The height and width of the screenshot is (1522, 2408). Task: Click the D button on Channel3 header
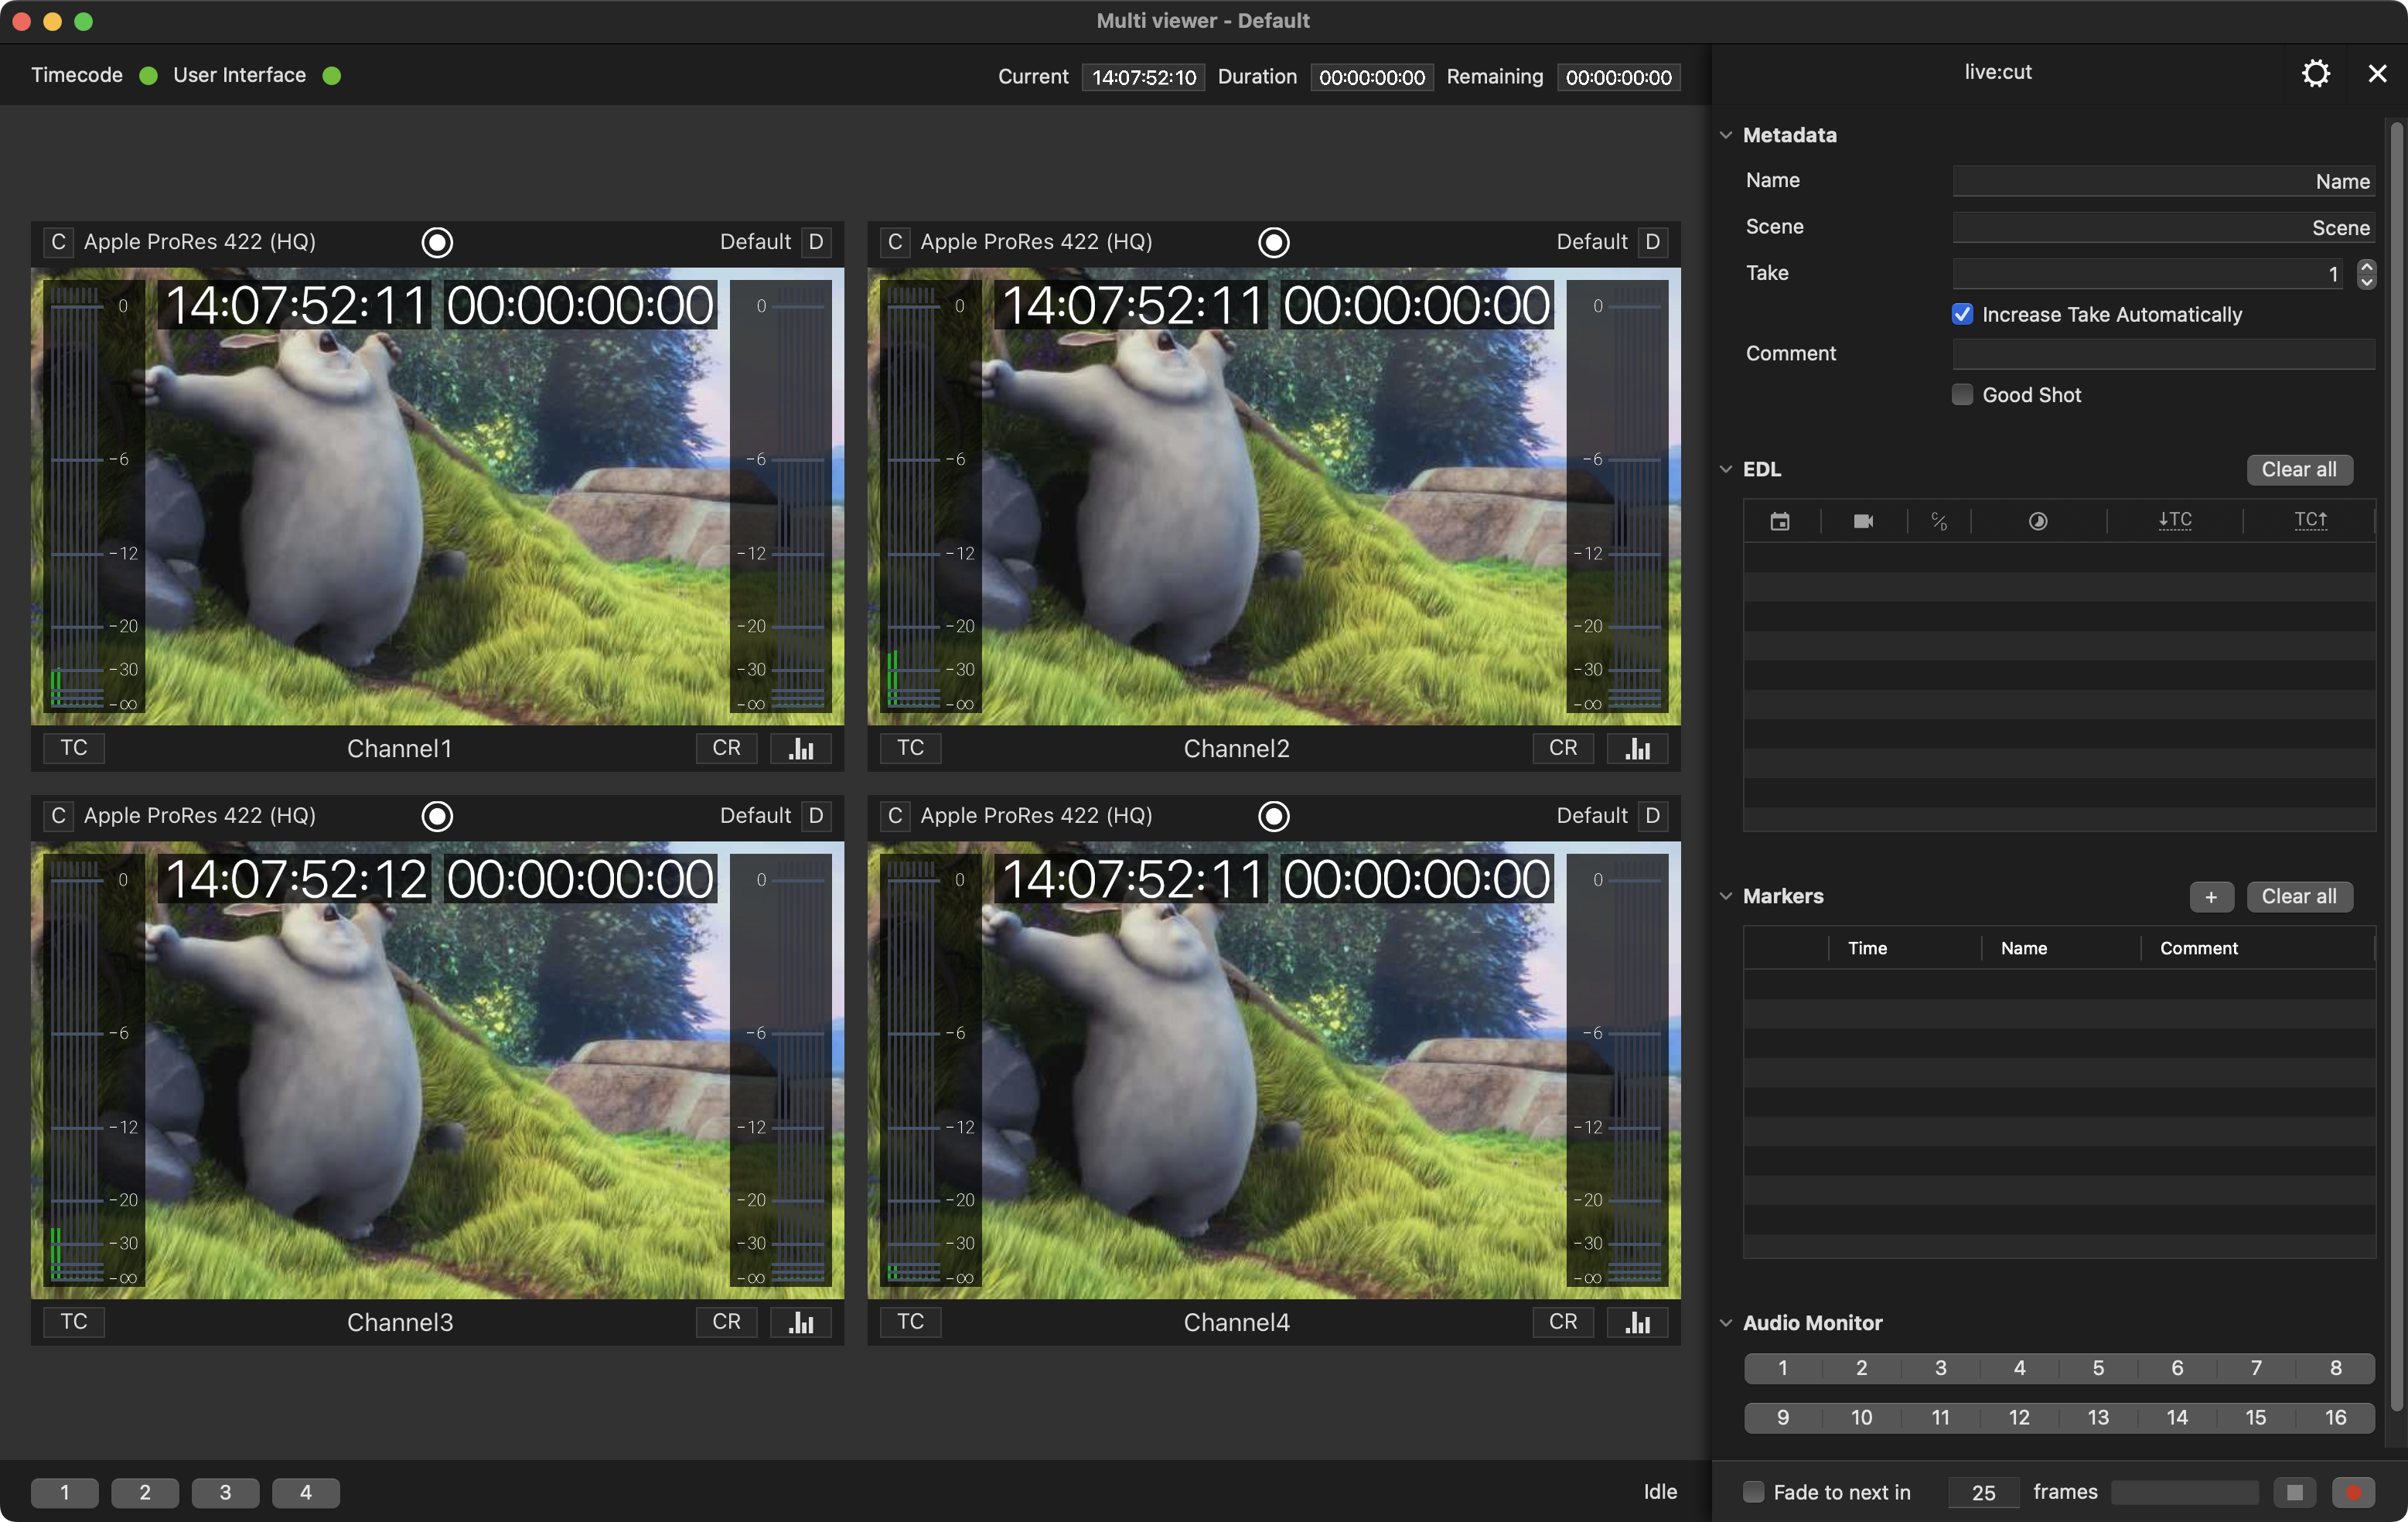tap(816, 816)
